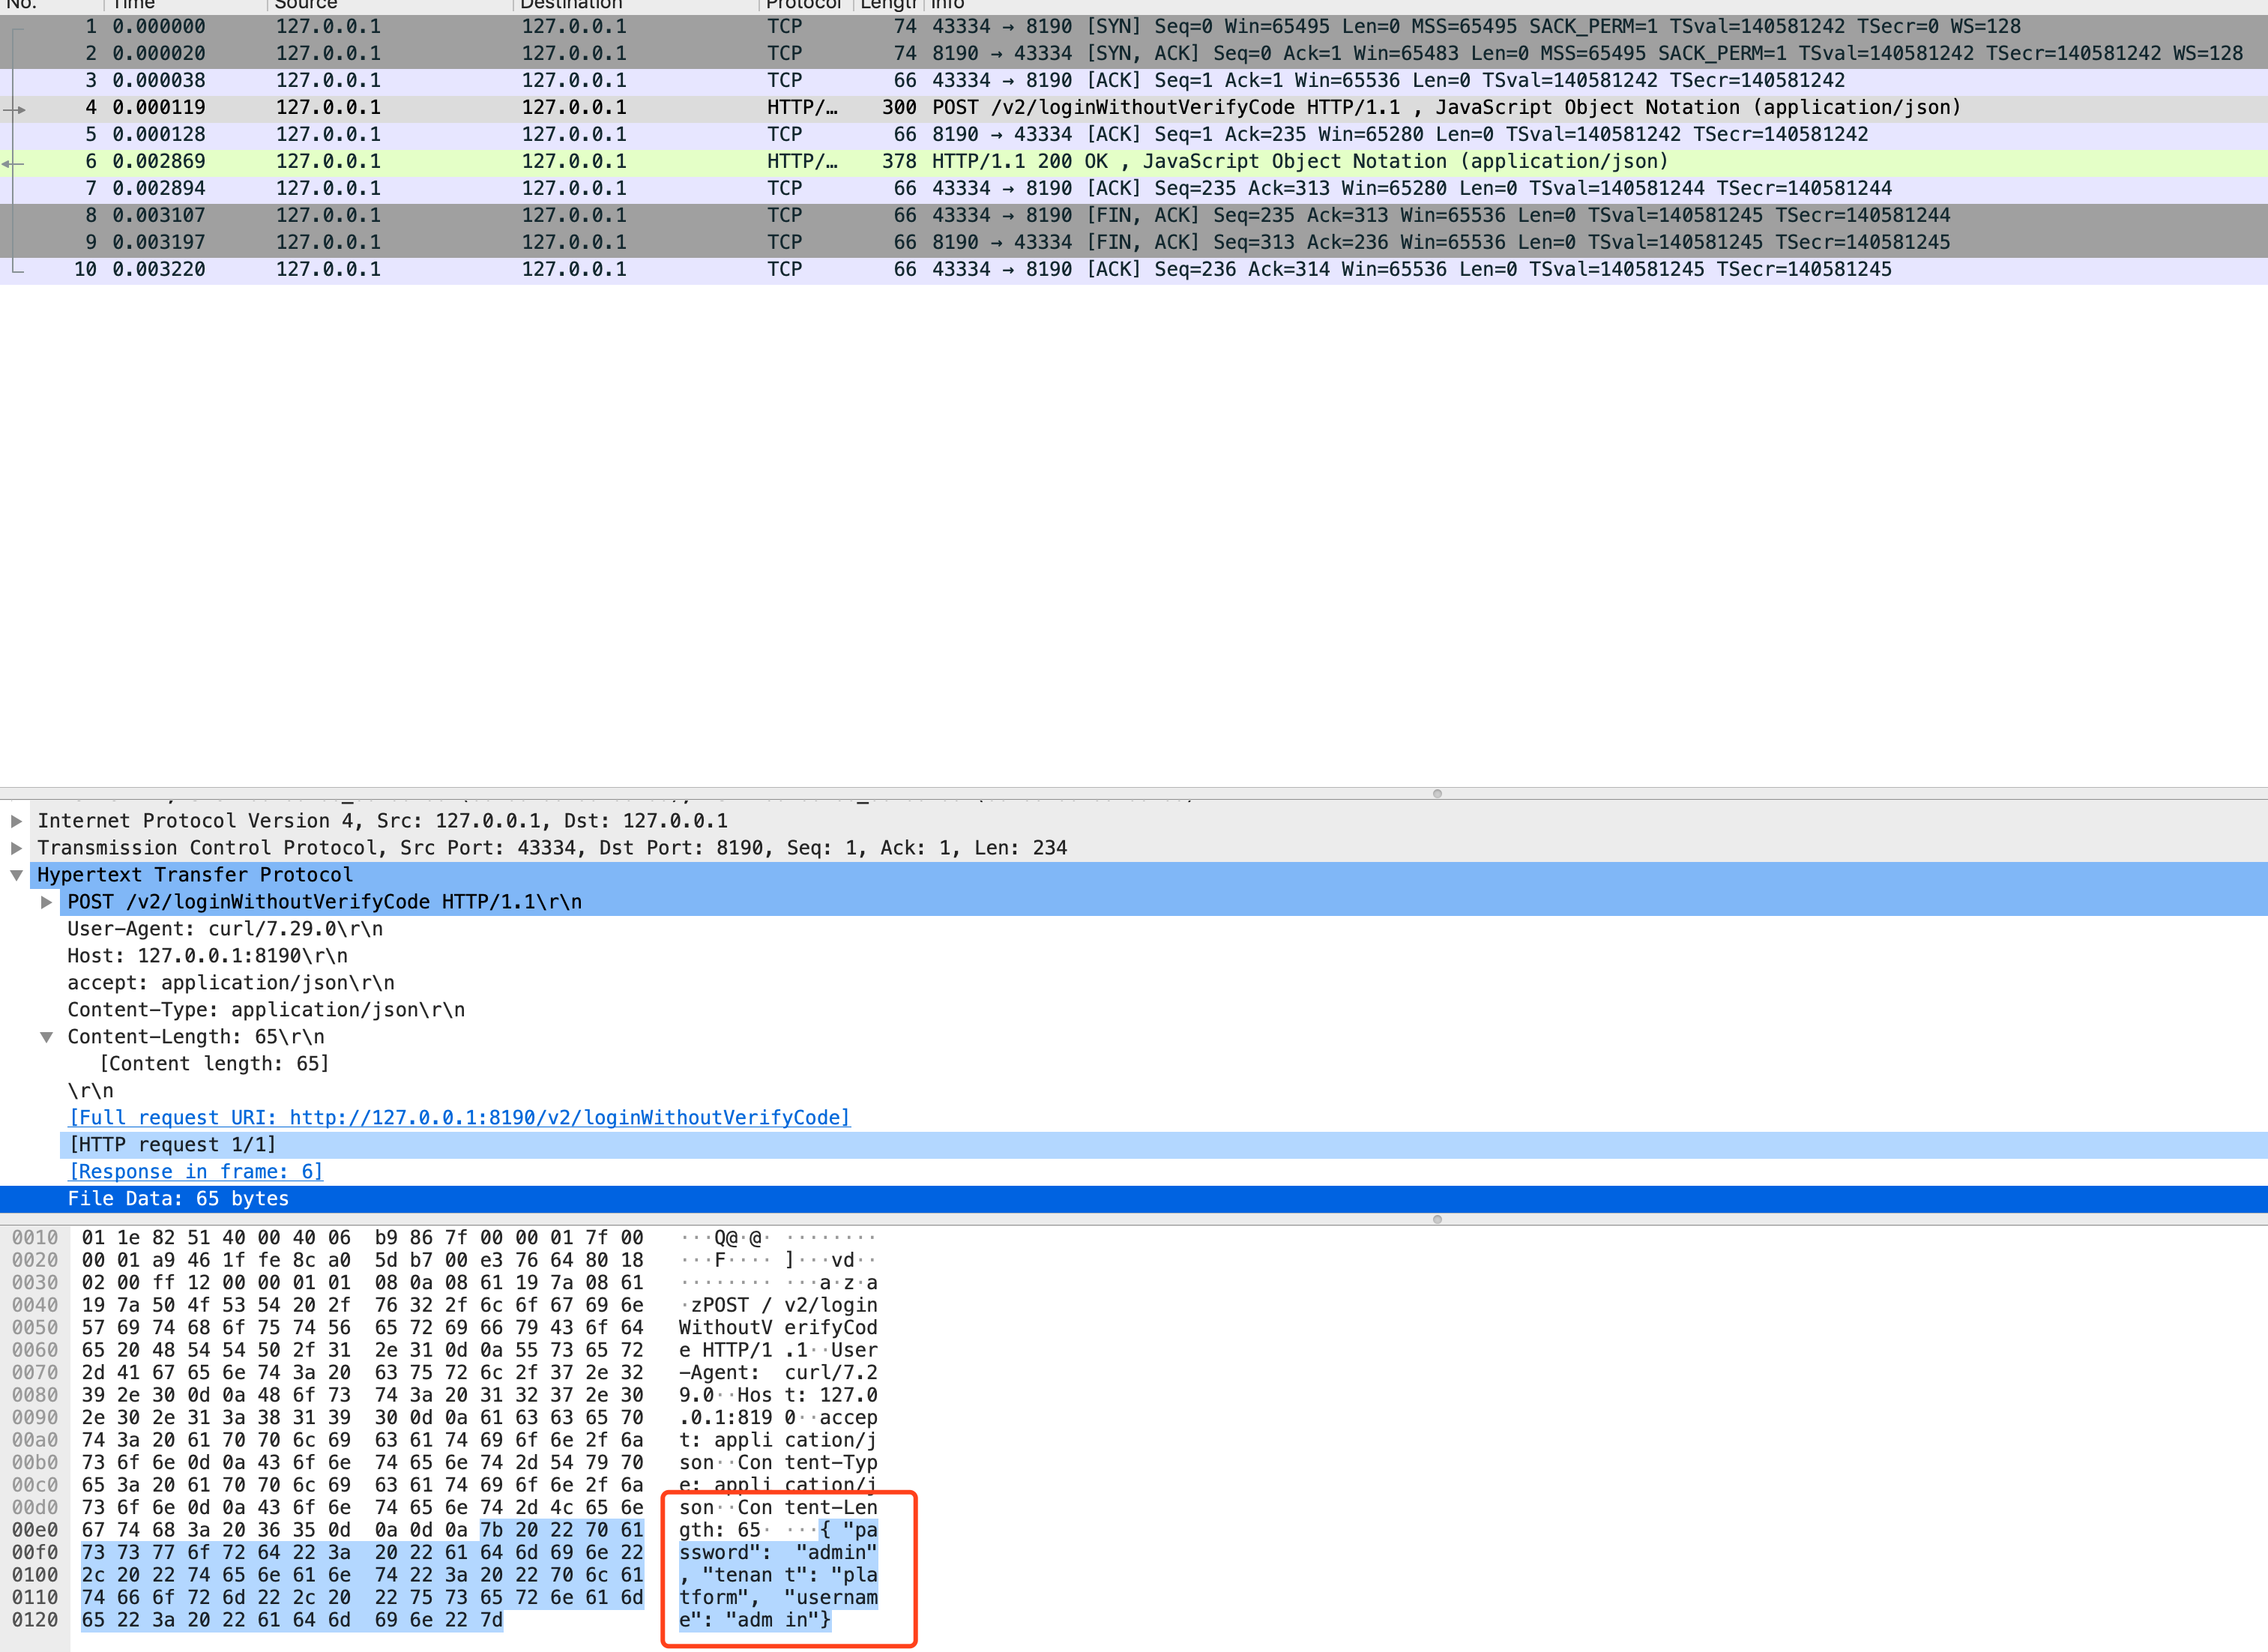Select the Host: 127.0.0.1:8190 header line
This screenshot has width=2268, height=1652.
[x=207, y=956]
